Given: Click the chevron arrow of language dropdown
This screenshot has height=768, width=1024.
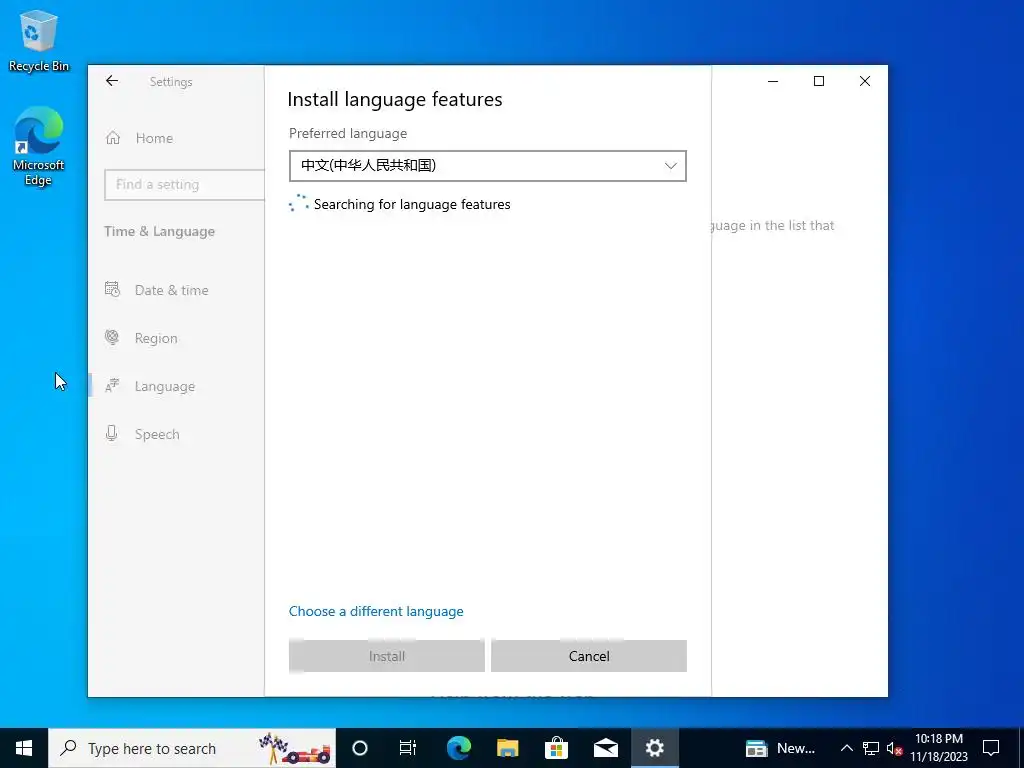Looking at the screenshot, I should click(x=671, y=166).
